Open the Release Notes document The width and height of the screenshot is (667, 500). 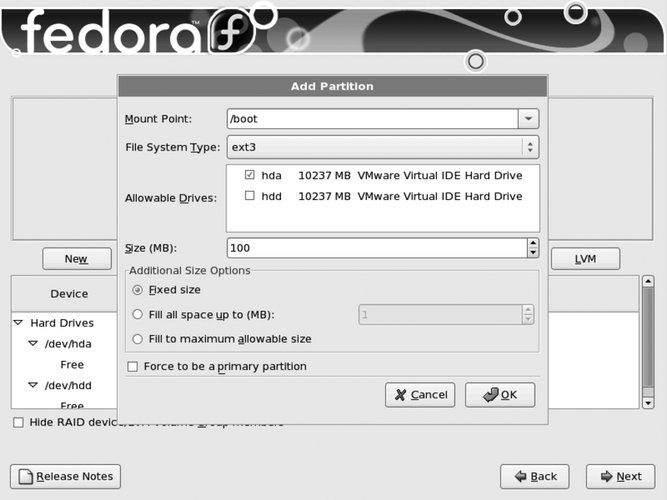coord(66,476)
